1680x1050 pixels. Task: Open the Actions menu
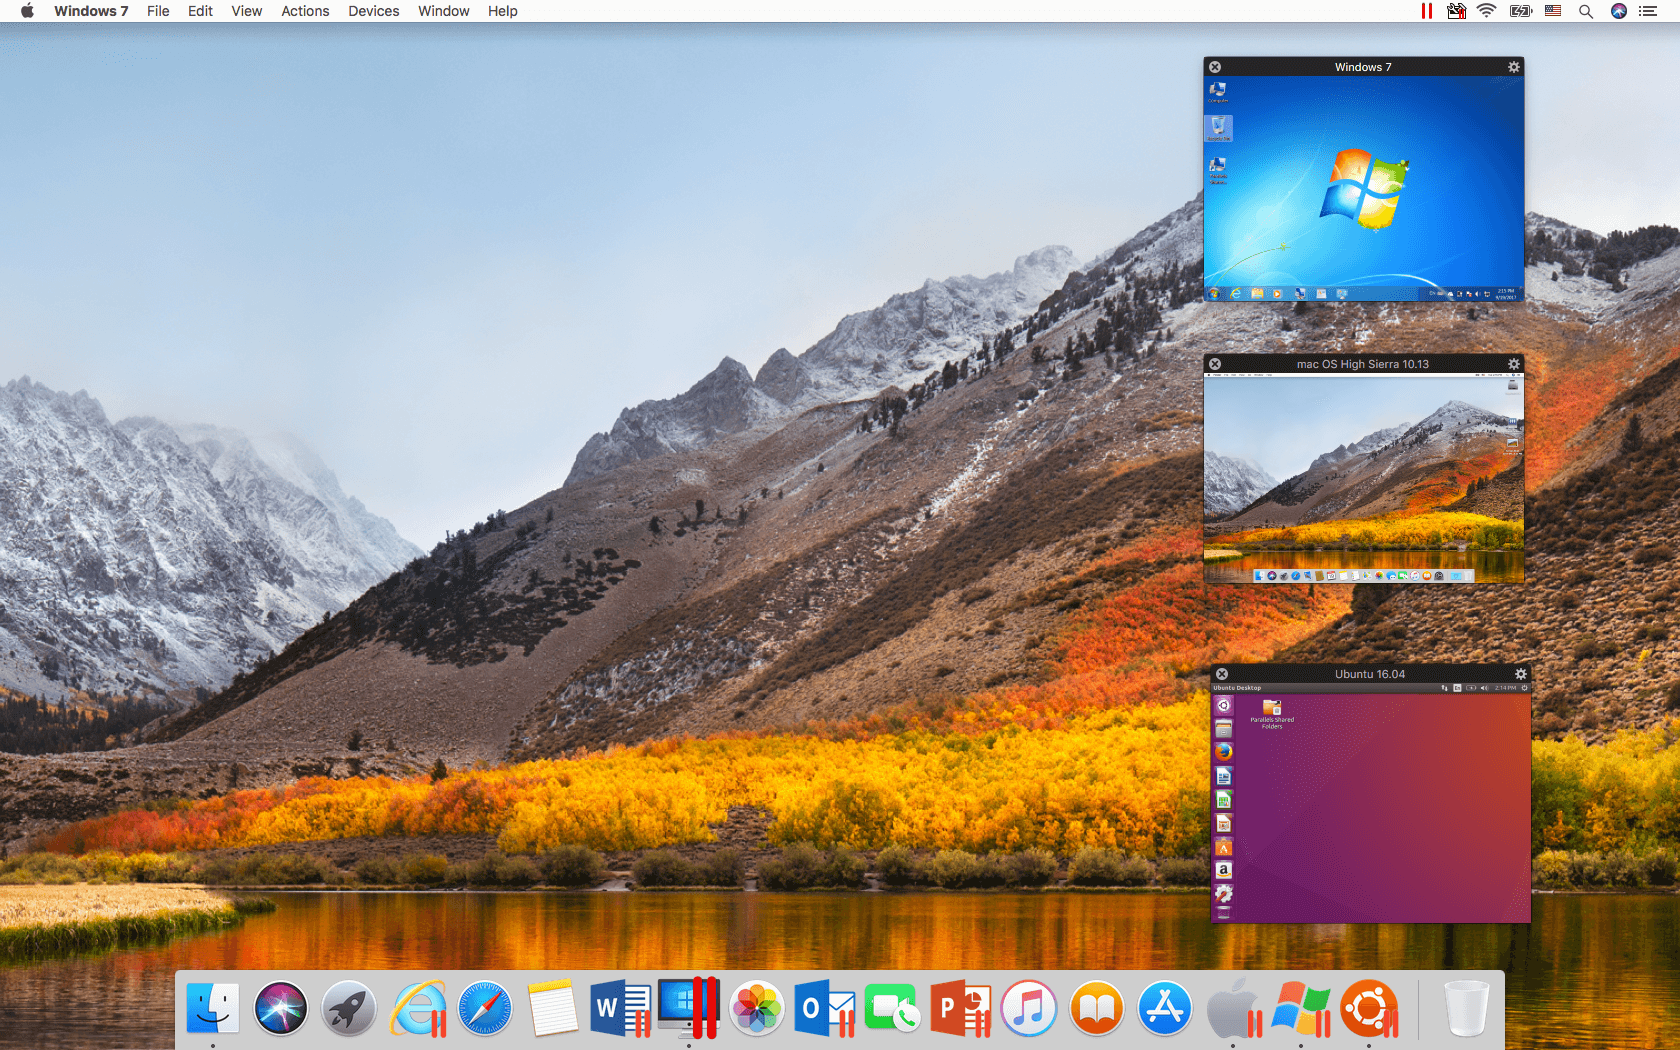pyautogui.click(x=305, y=11)
